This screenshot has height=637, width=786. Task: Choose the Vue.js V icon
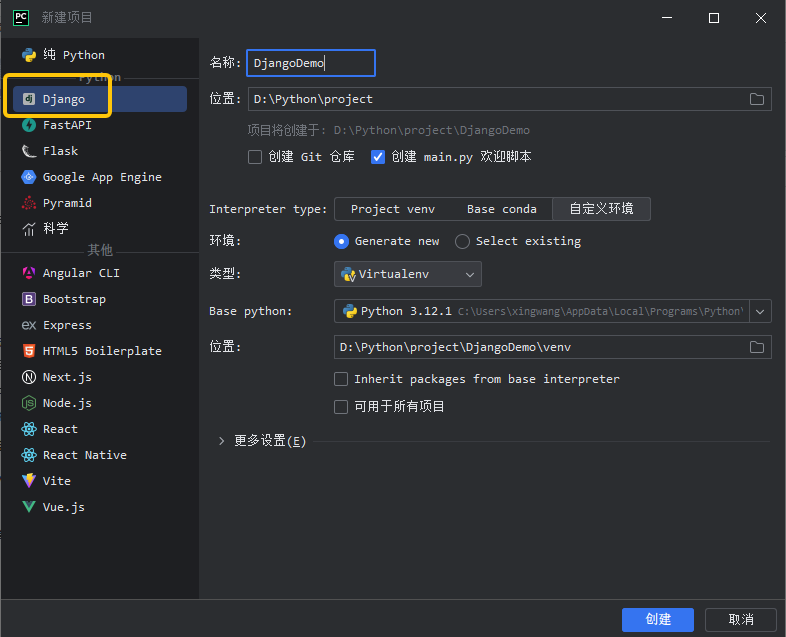(x=29, y=507)
